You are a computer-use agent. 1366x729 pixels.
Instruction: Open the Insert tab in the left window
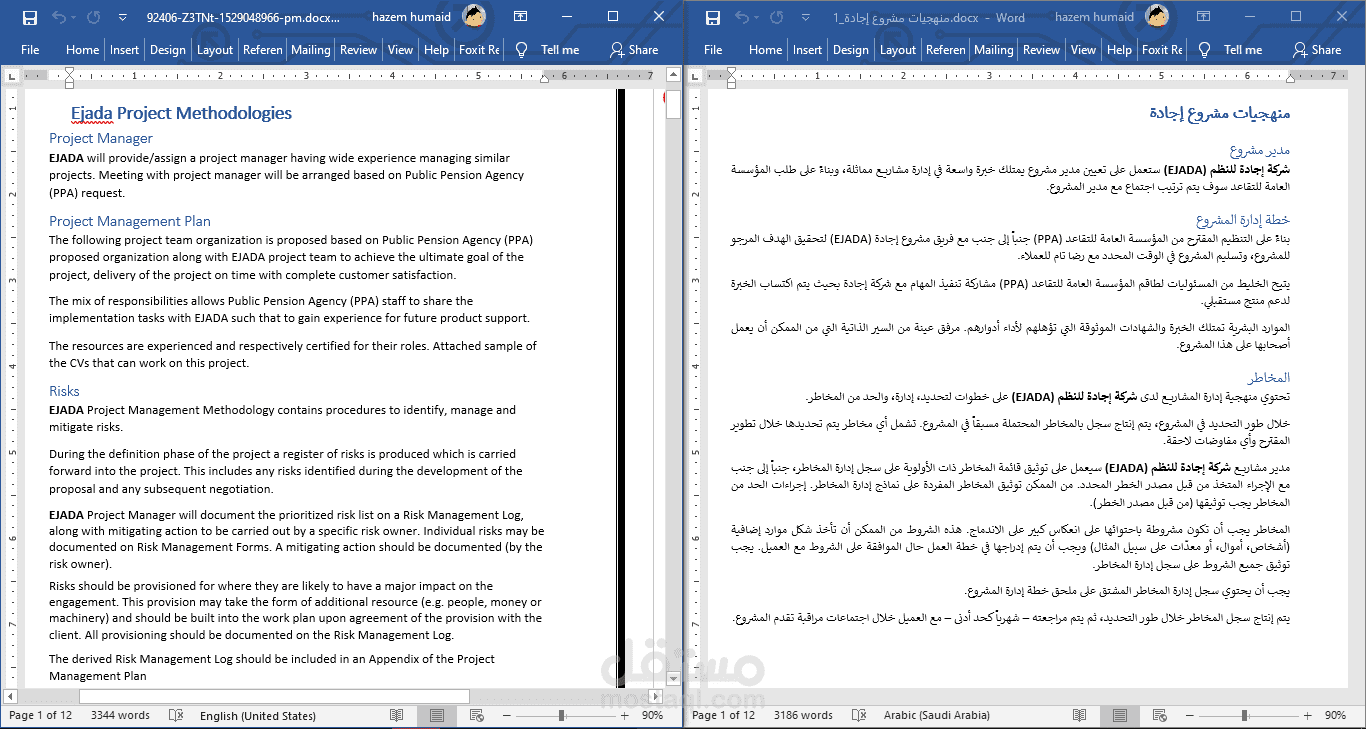click(125, 49)
